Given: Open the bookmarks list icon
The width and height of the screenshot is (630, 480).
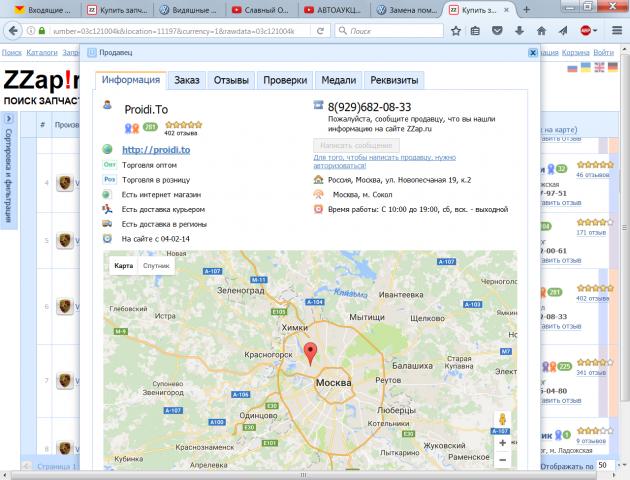Looking at the screenshot, I should pyautogui.click(x=475, y=31).
